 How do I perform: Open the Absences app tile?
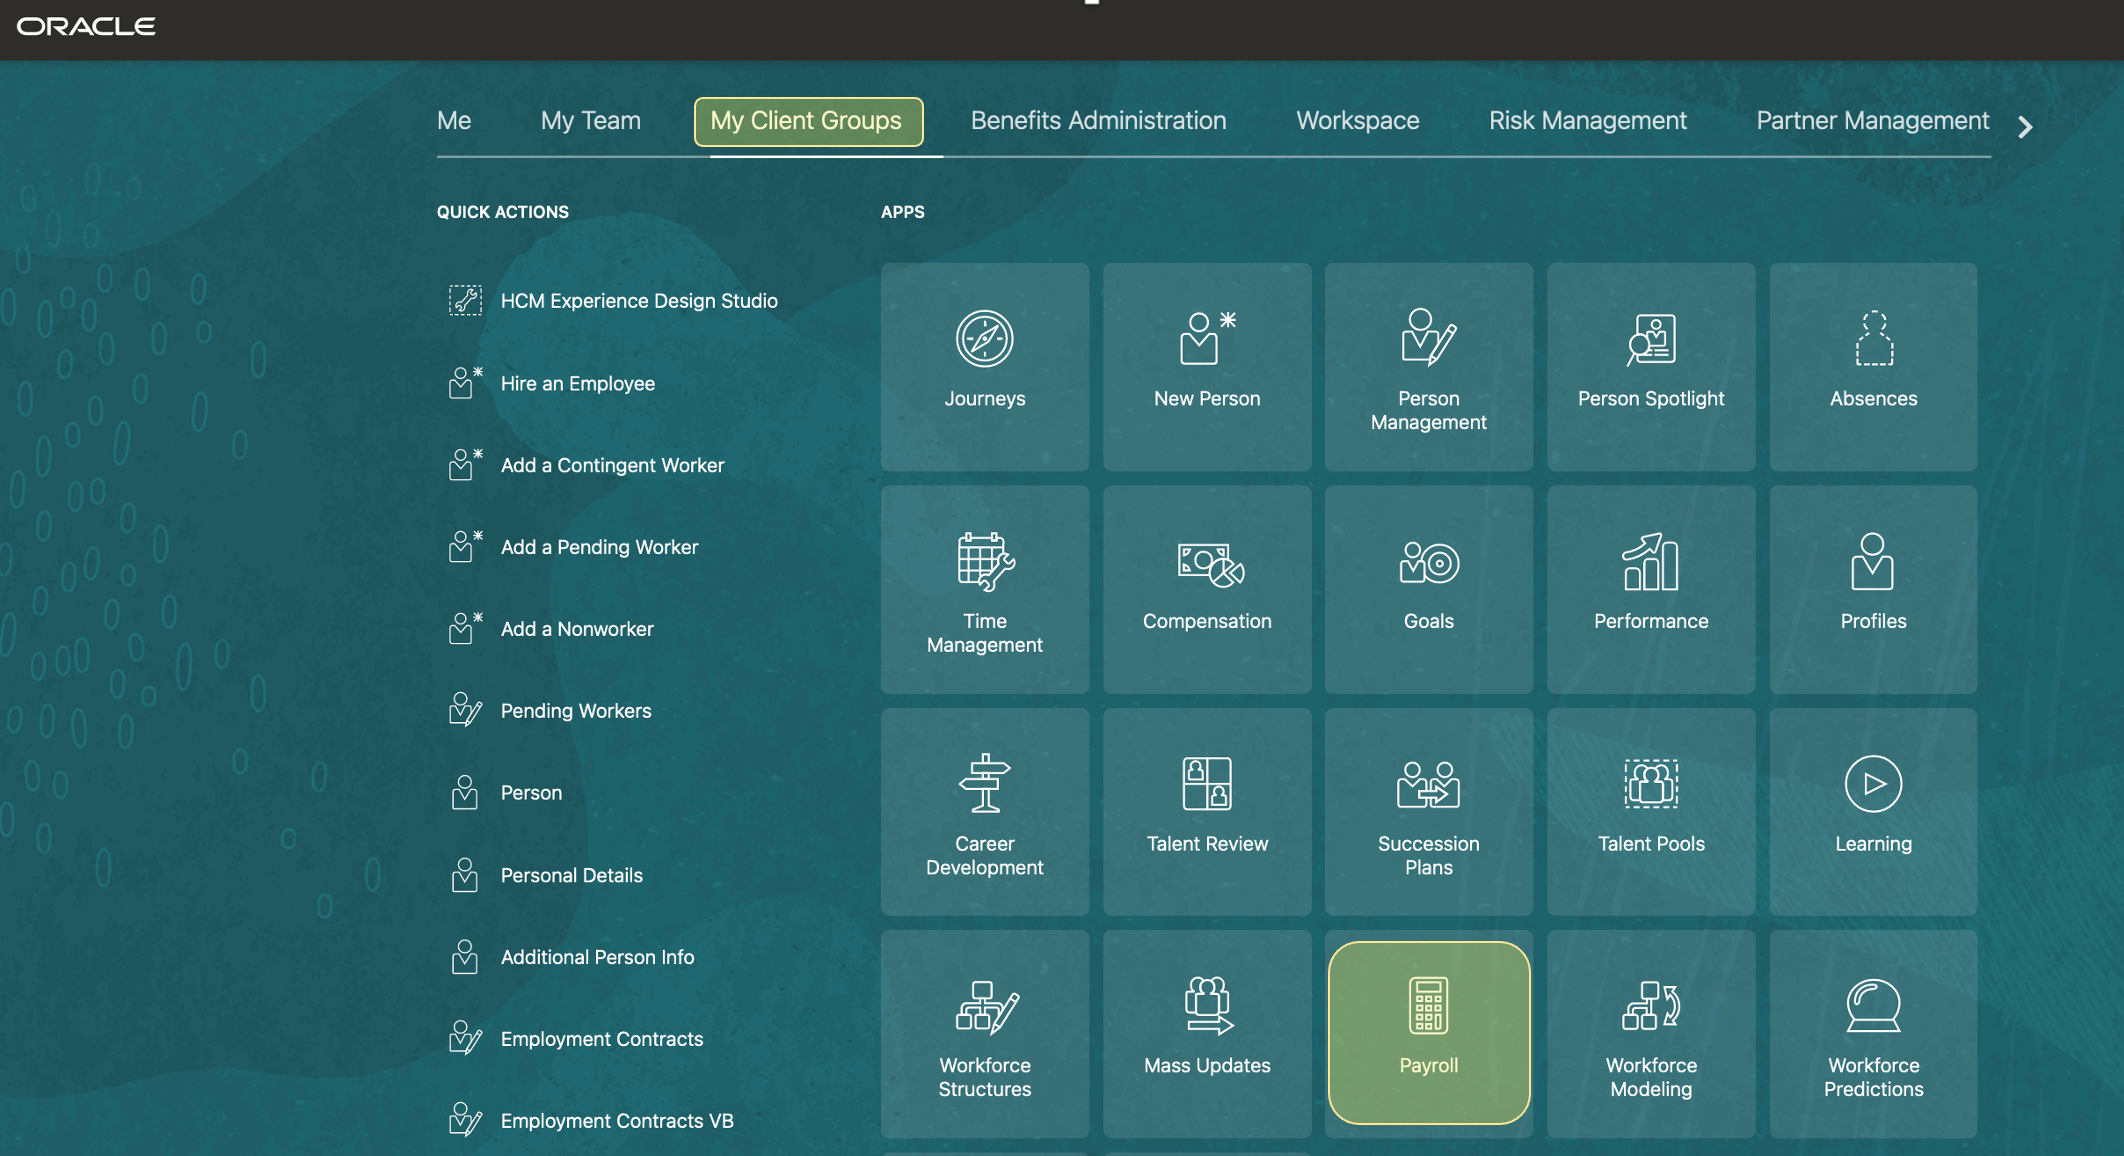1872,365
